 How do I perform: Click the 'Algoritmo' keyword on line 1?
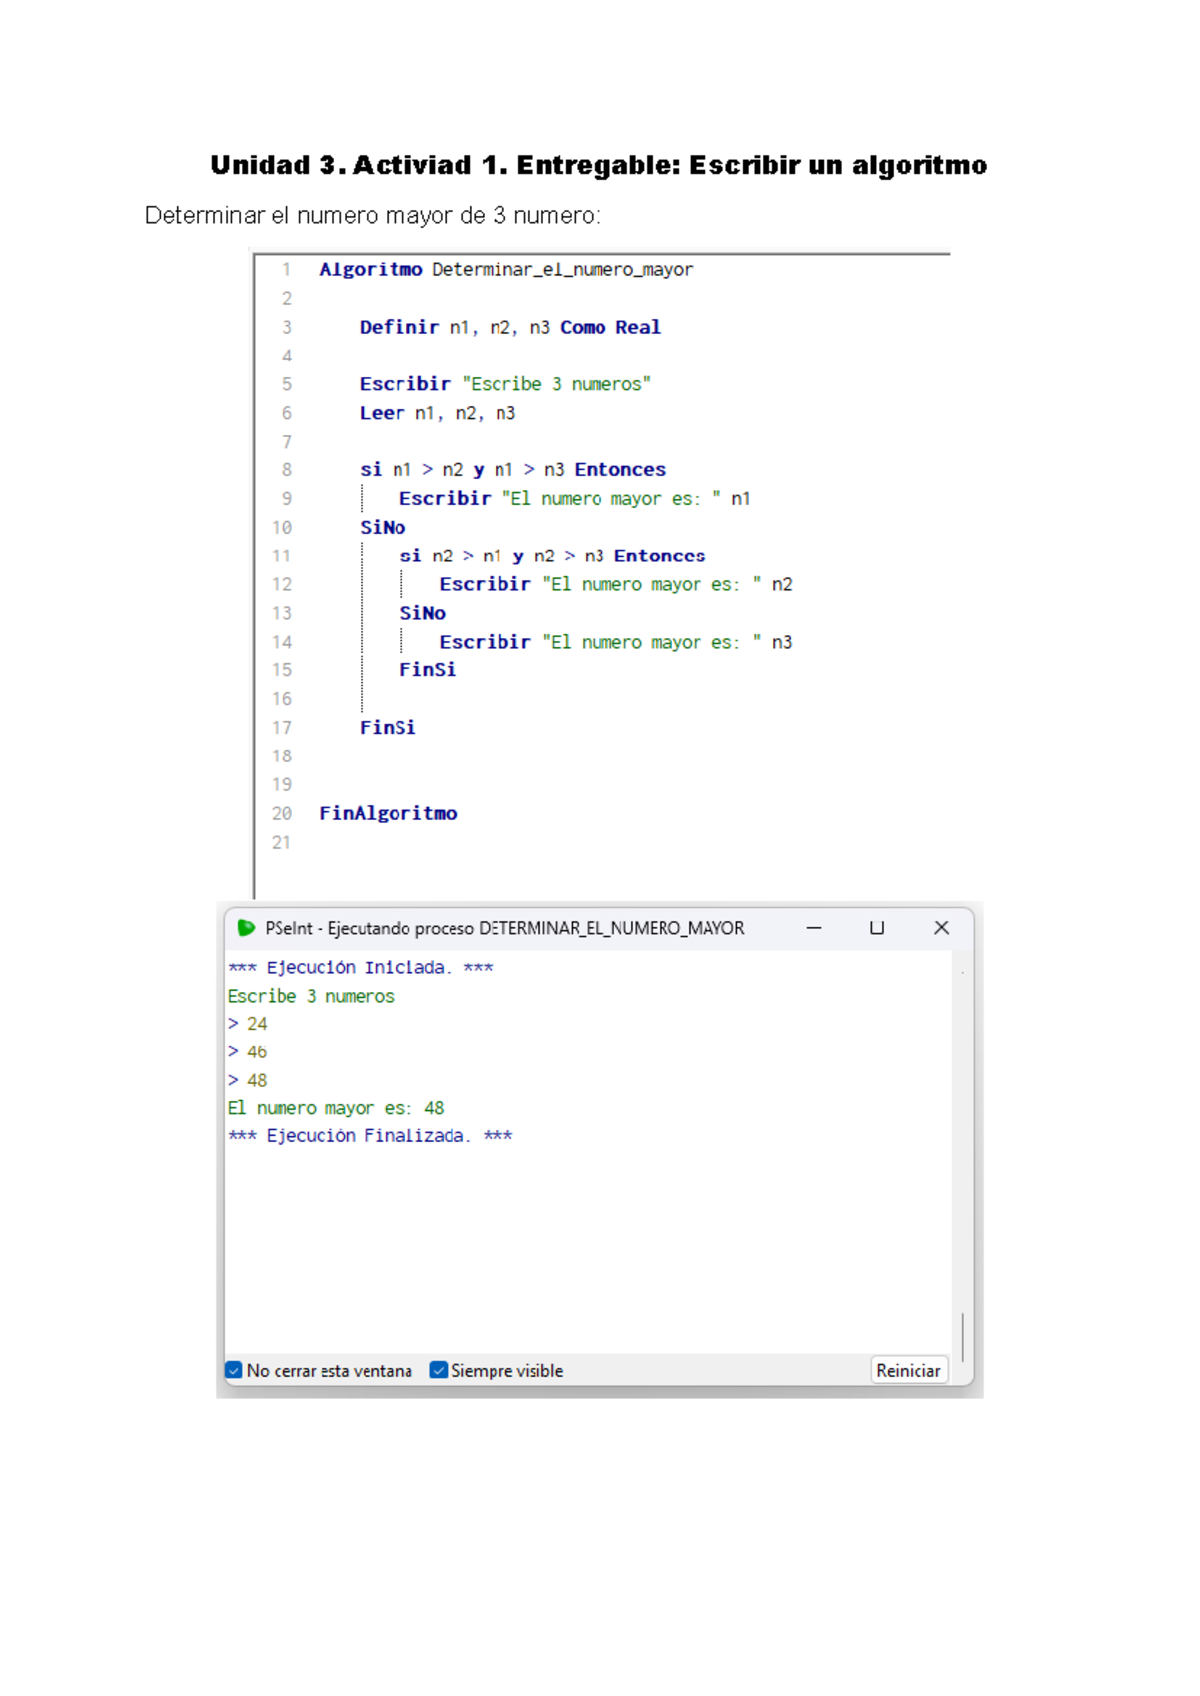pos(370,270)
